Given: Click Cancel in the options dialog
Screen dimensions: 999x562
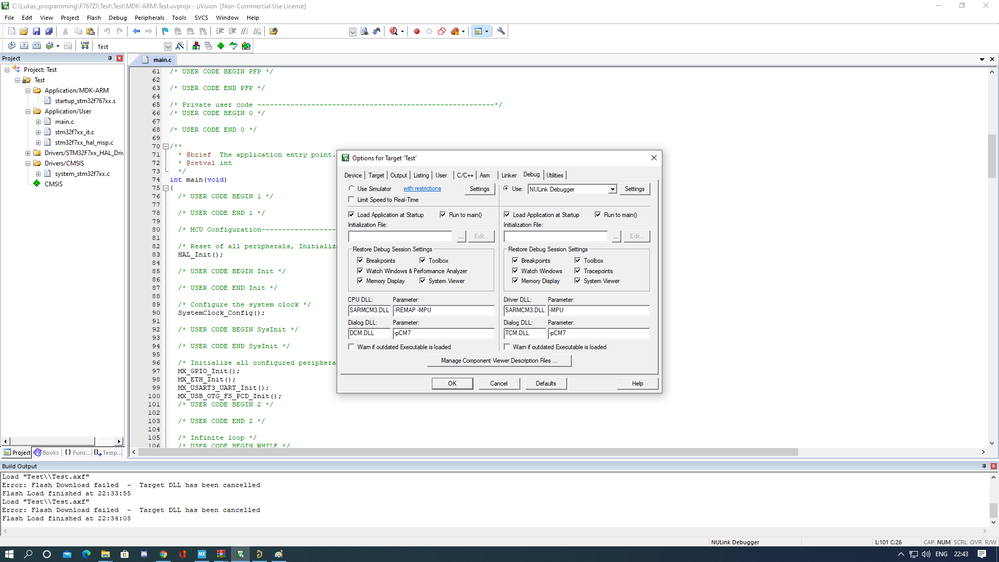Looking at the screenshot, I should coord(499,384).
